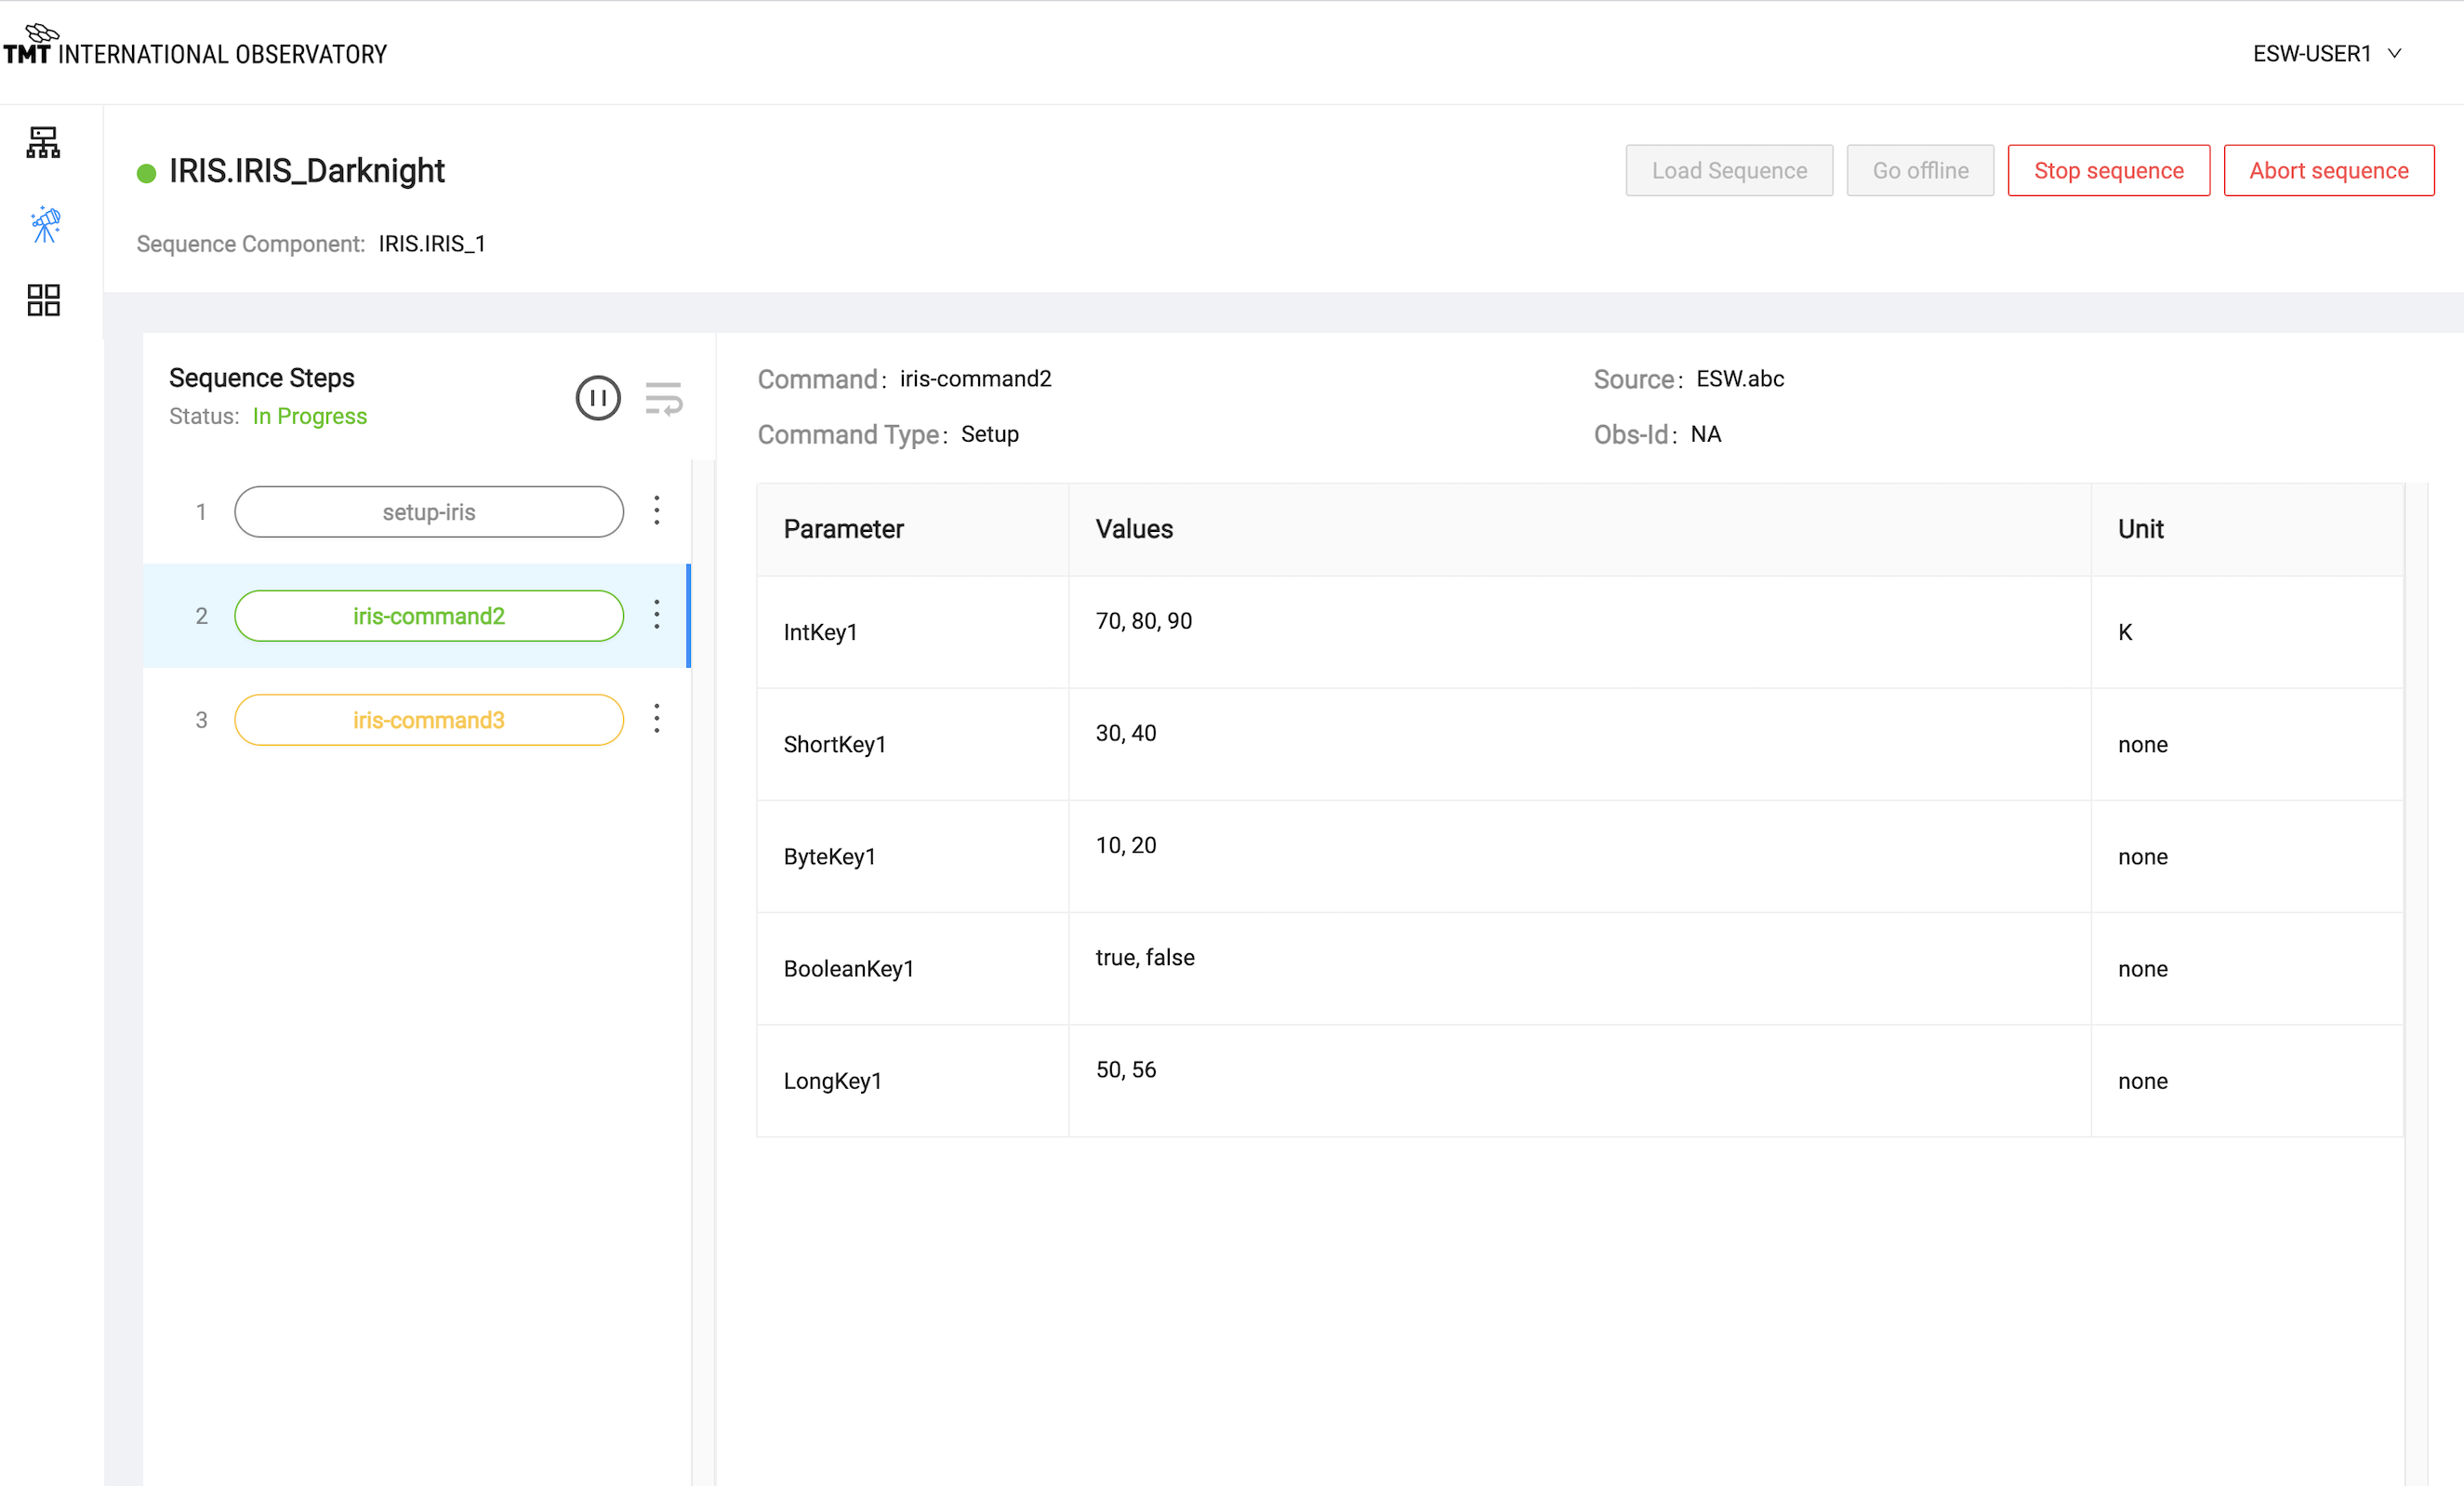The height and width of the screenshot is (1486, 2464).
Task: Click the Load Sequence menu item
Action: (x=1729, y=171)
